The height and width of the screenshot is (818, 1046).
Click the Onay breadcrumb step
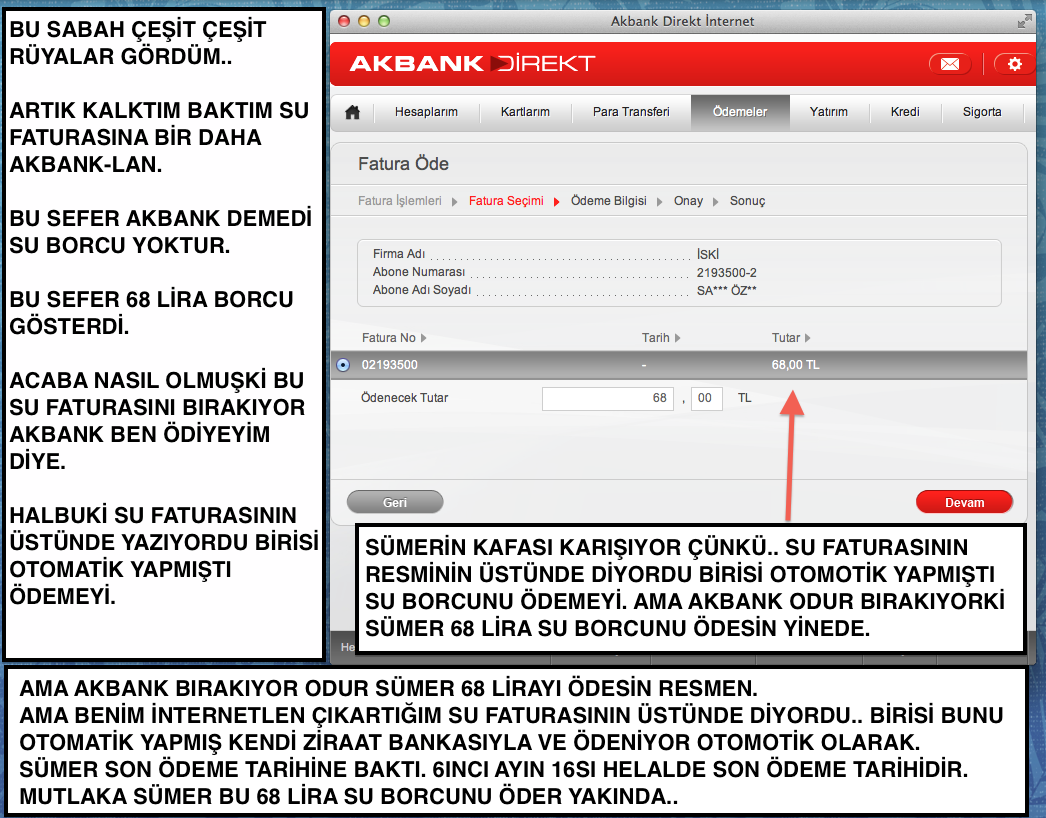(688, 201)
